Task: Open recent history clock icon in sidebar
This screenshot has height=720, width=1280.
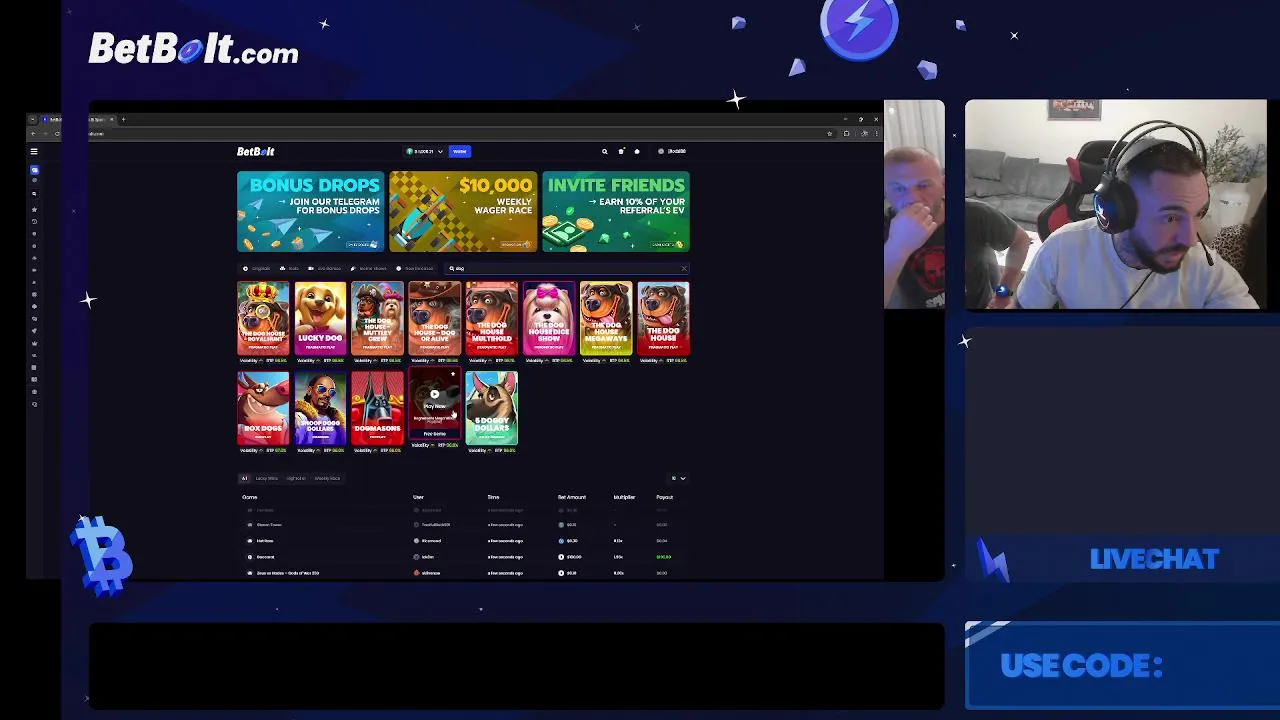Action: click(34, 221)
